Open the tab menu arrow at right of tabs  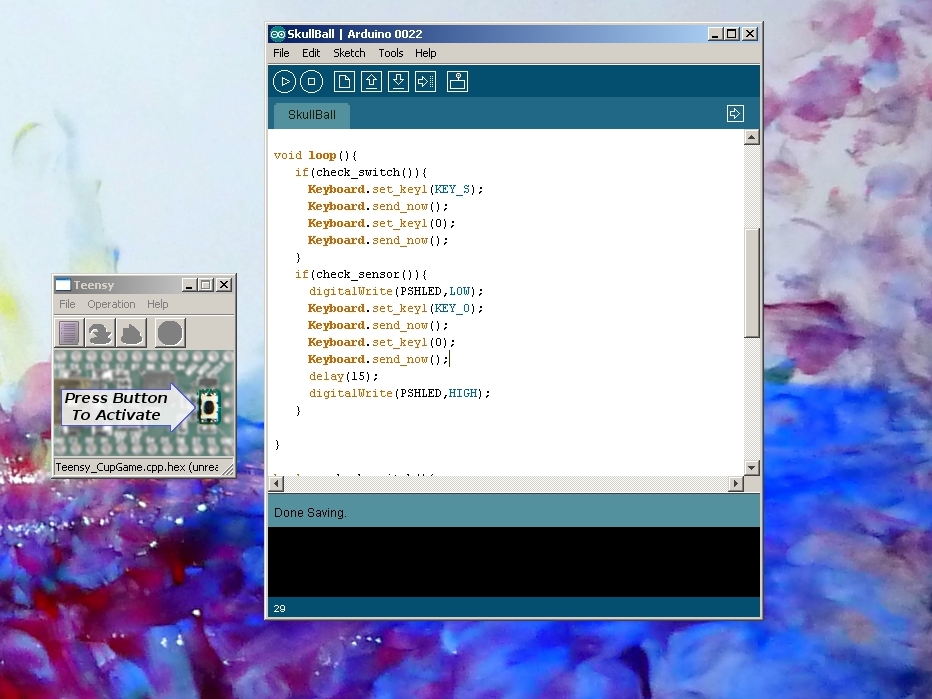[x=735, y=114]
